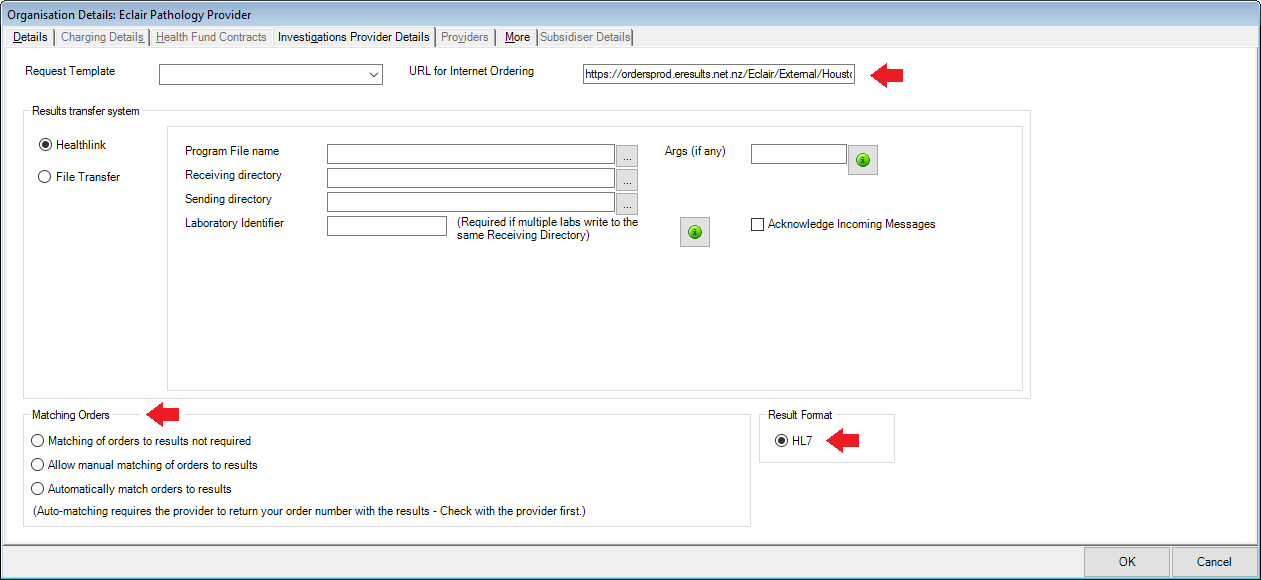Click the green info icon beside Laboratory Identifier note

coord(695,231)
